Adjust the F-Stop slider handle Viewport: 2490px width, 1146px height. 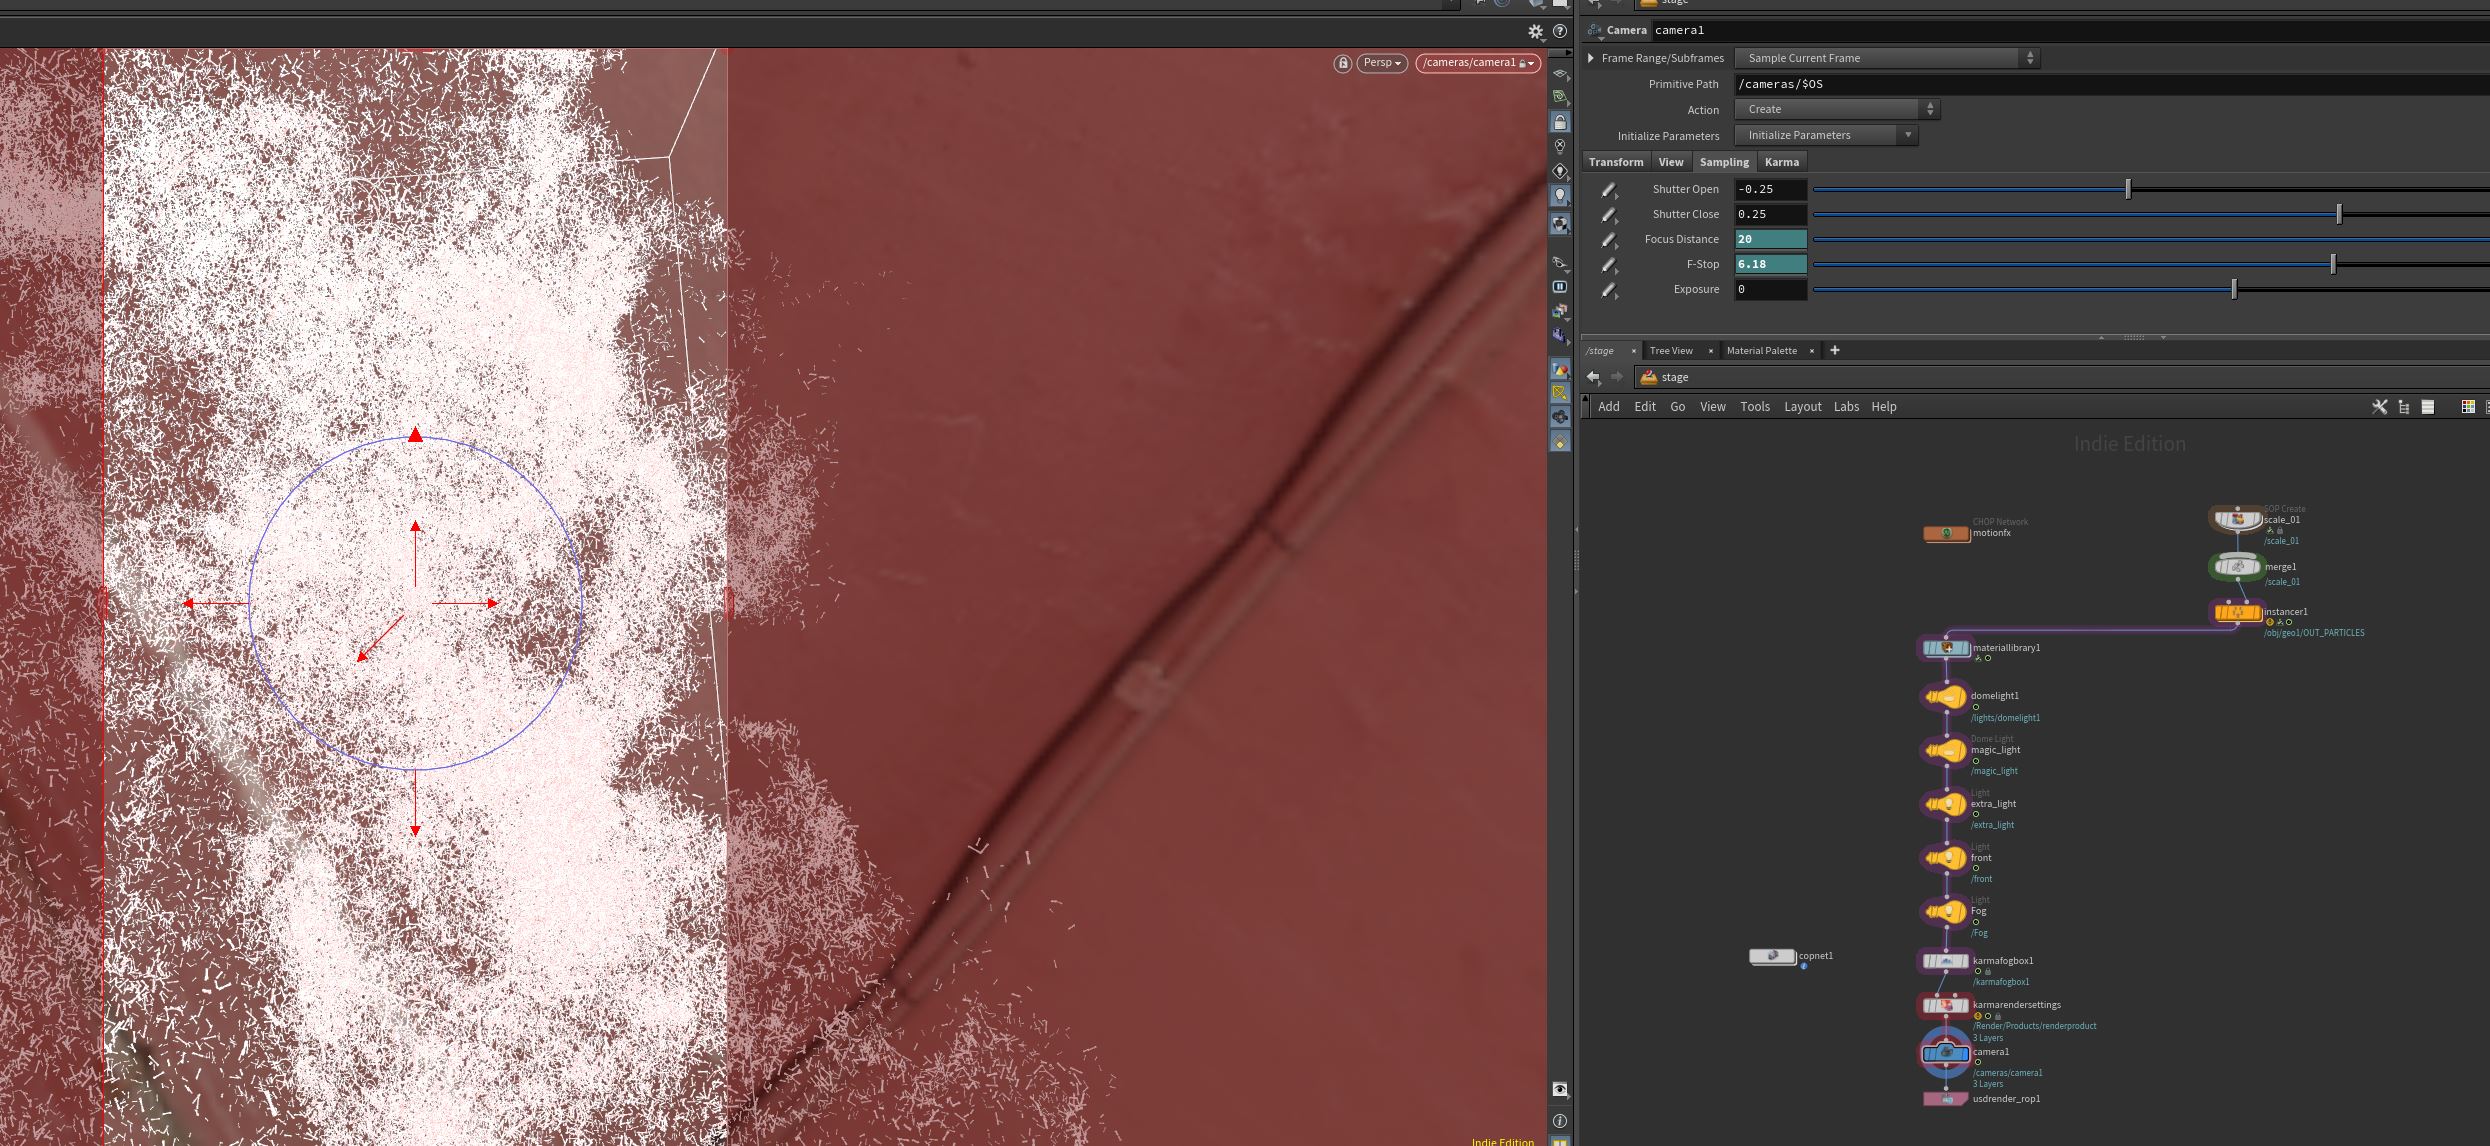point(2333,264)
